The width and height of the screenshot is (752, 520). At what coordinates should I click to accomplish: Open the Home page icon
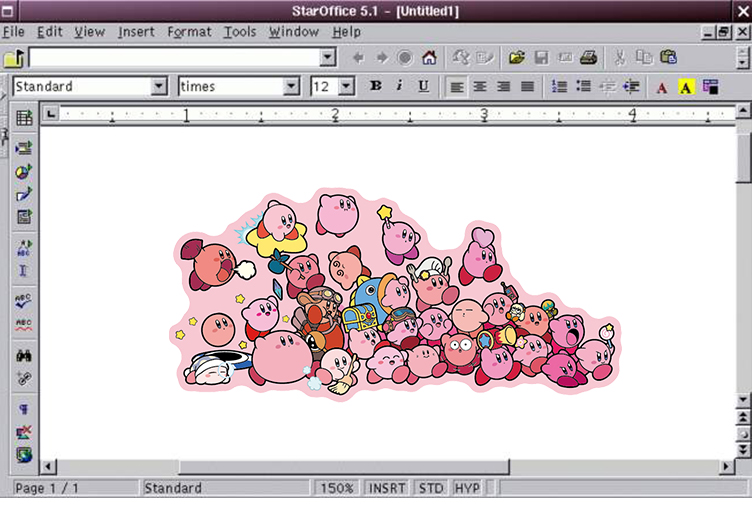429,58
